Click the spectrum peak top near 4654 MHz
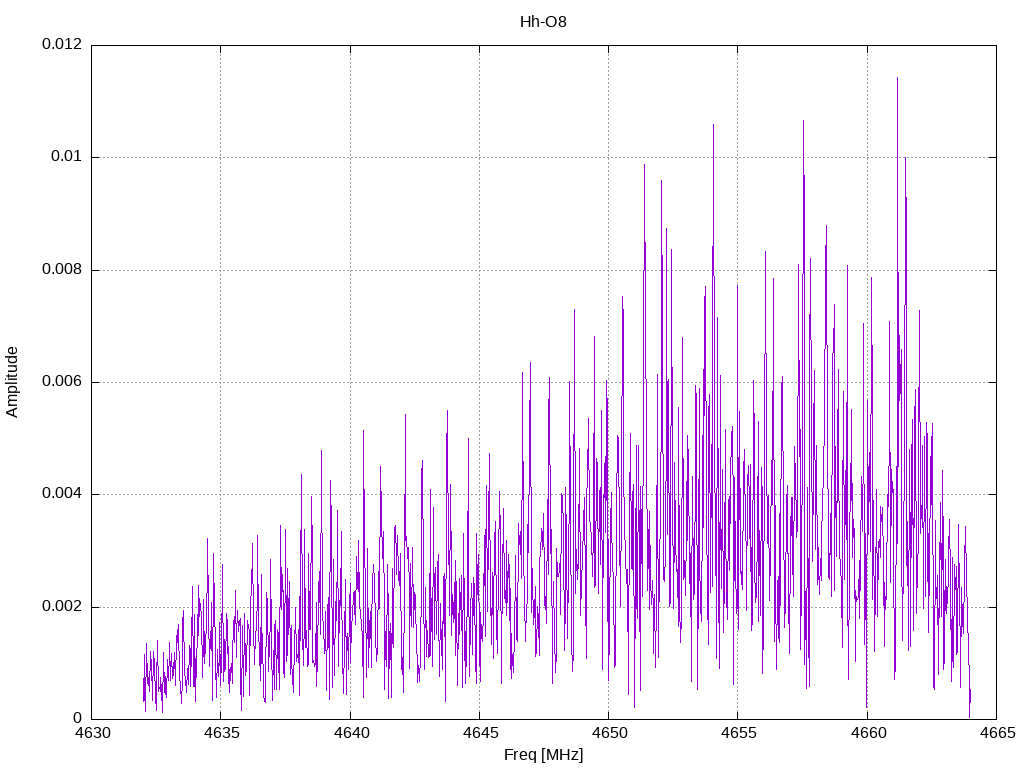This screenshot has height=768, width=1024. pos(713,125)
